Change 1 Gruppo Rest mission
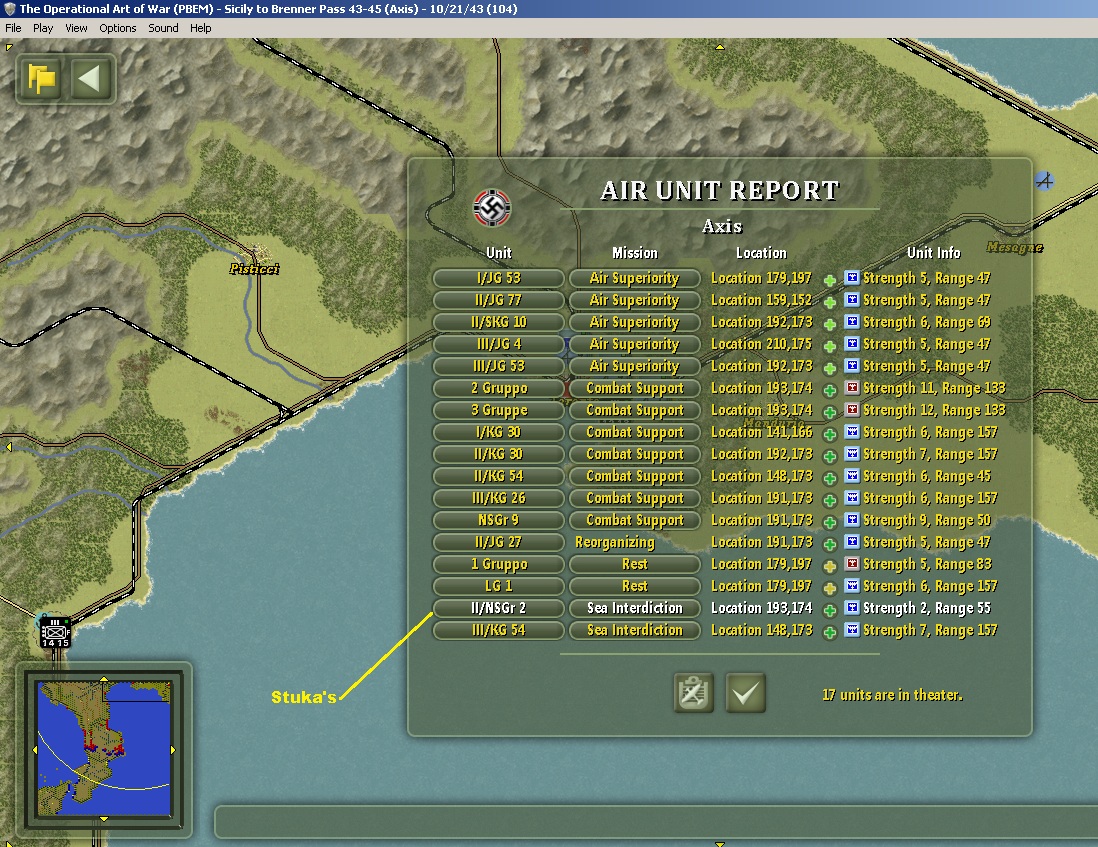This screenshot has height=847, width=1098. pyautogui.click(x=634, y=564)
